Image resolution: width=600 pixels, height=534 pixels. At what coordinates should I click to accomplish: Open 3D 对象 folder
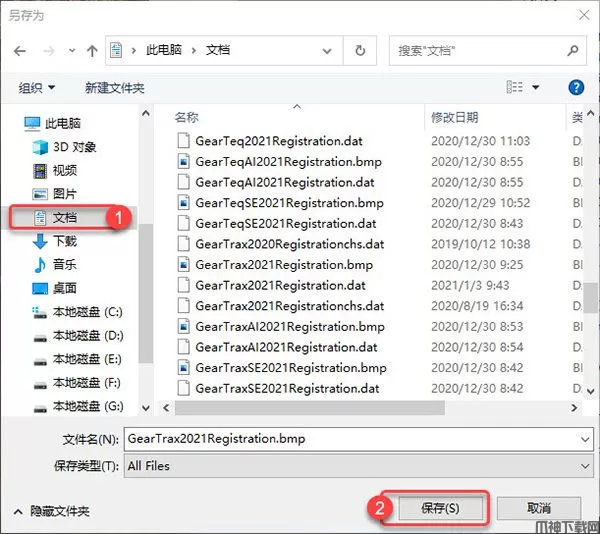point(64,147)
